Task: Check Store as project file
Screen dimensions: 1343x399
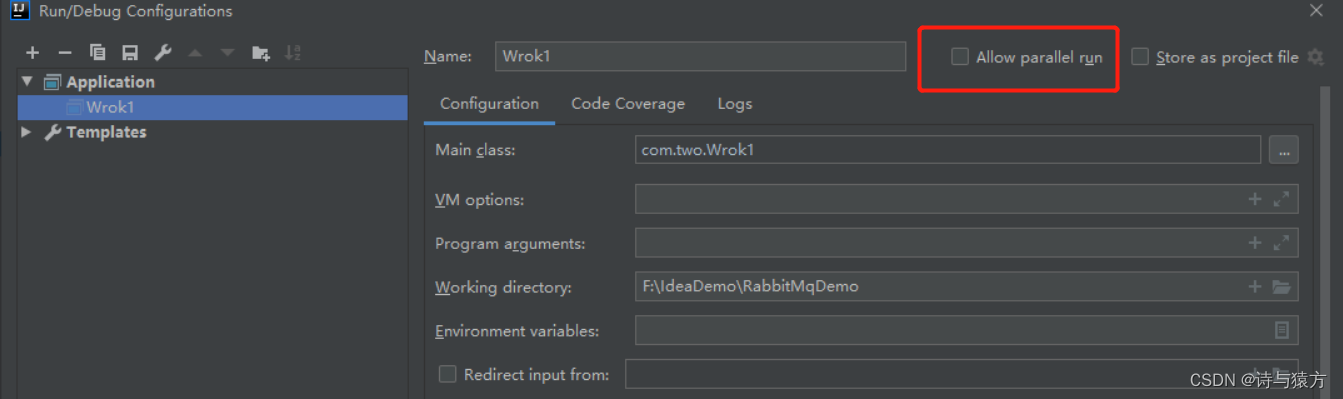Action: pyautogui.click(x=1140, y=57)
